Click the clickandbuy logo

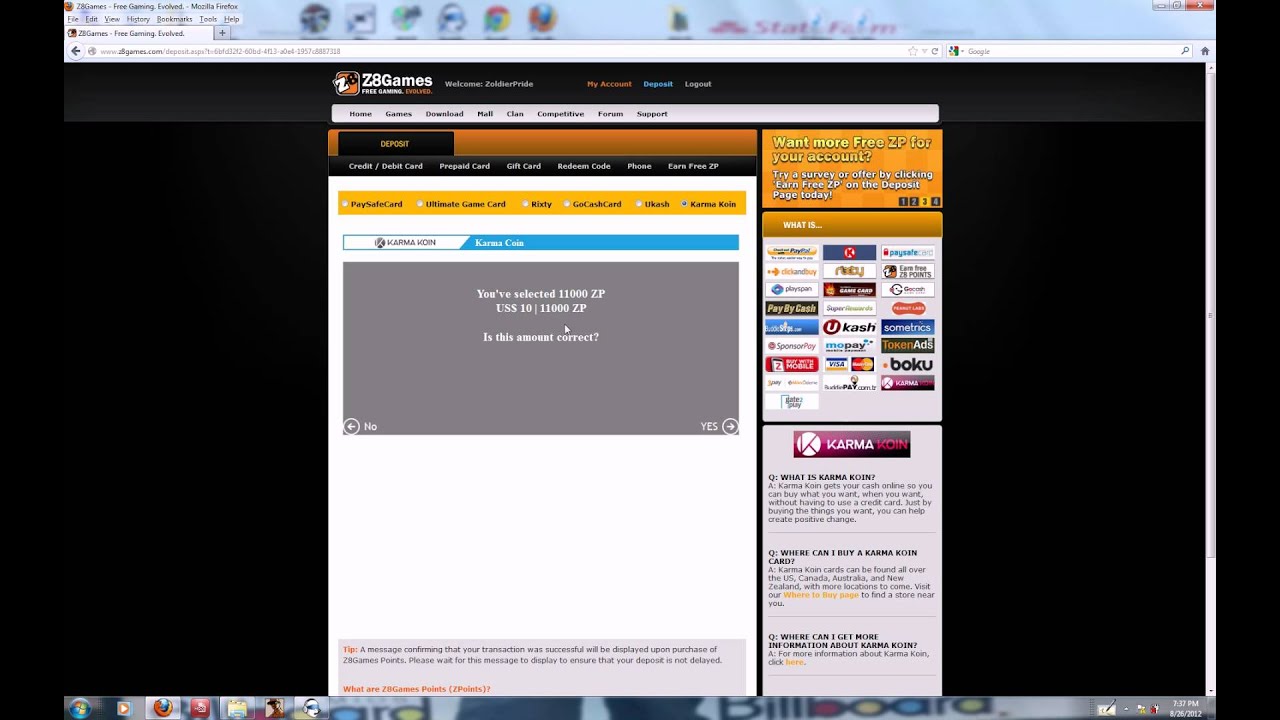791,271
